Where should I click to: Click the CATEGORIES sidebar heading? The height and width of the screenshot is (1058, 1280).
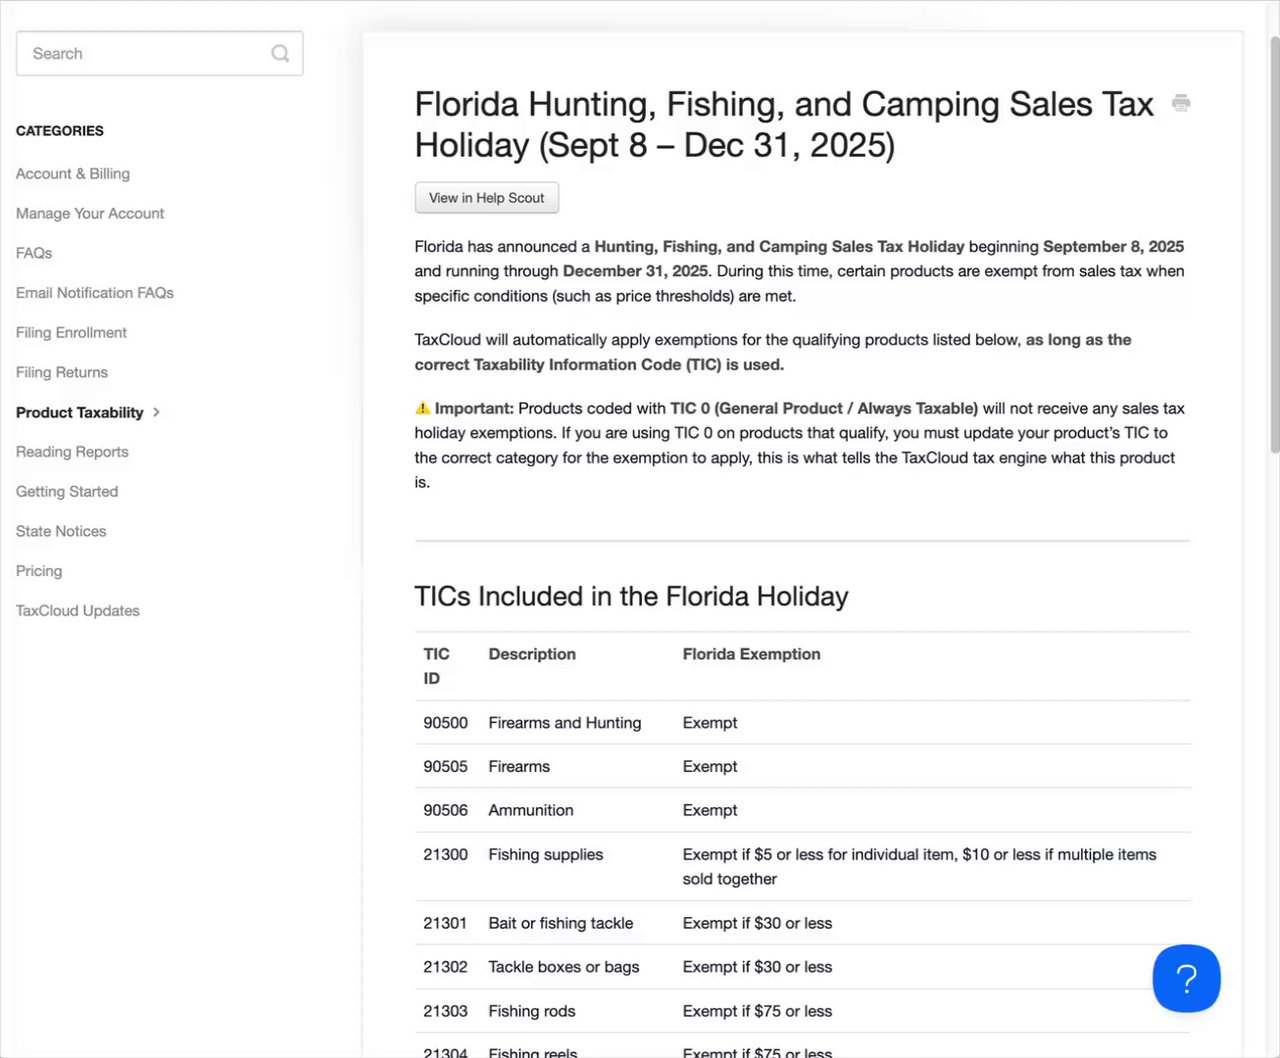60,131
